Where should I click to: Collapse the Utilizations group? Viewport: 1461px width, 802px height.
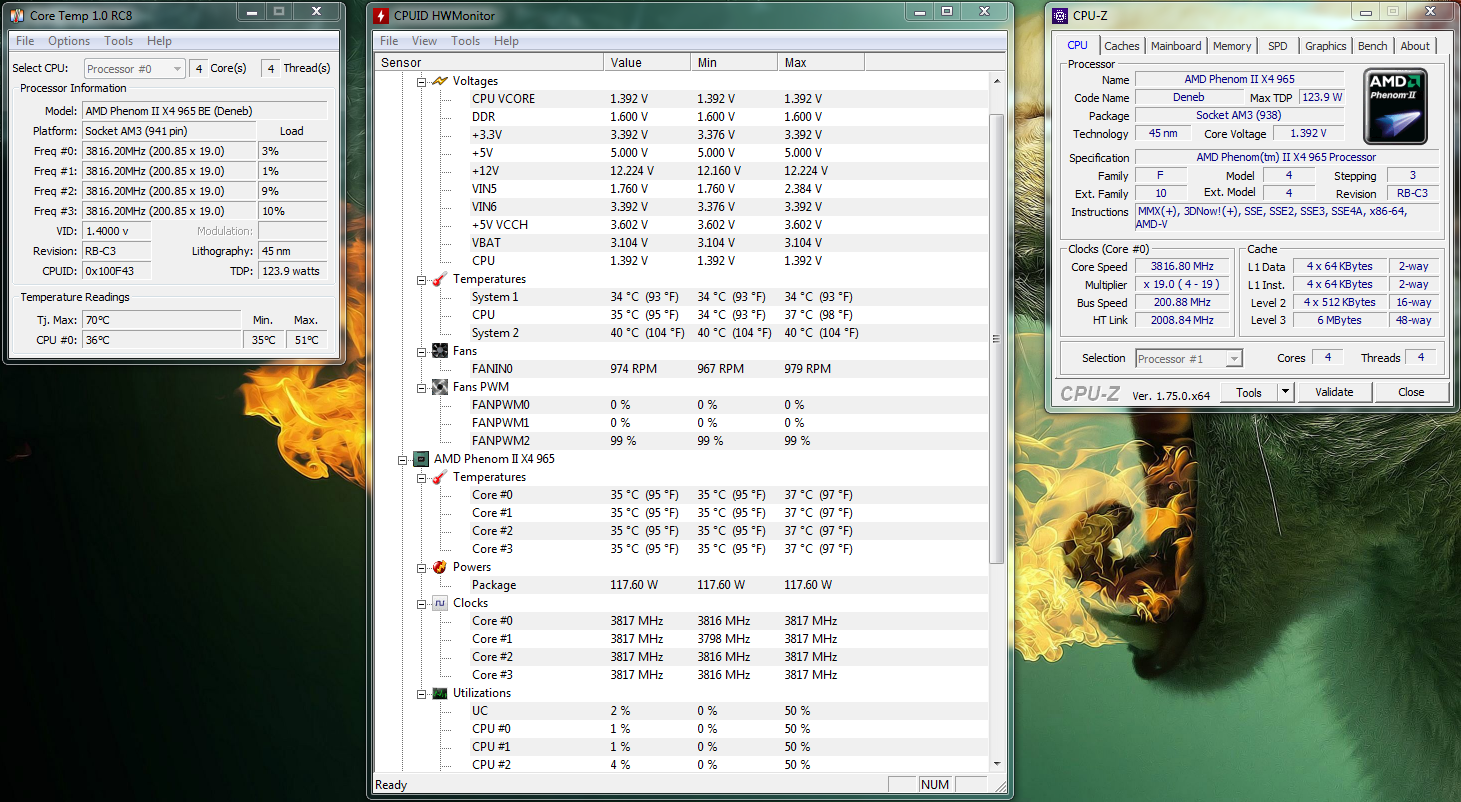tap(421, 693)
